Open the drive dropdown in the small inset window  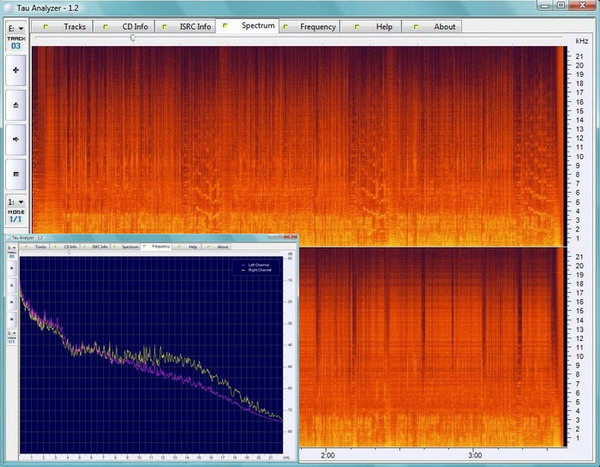coord(13,246)
